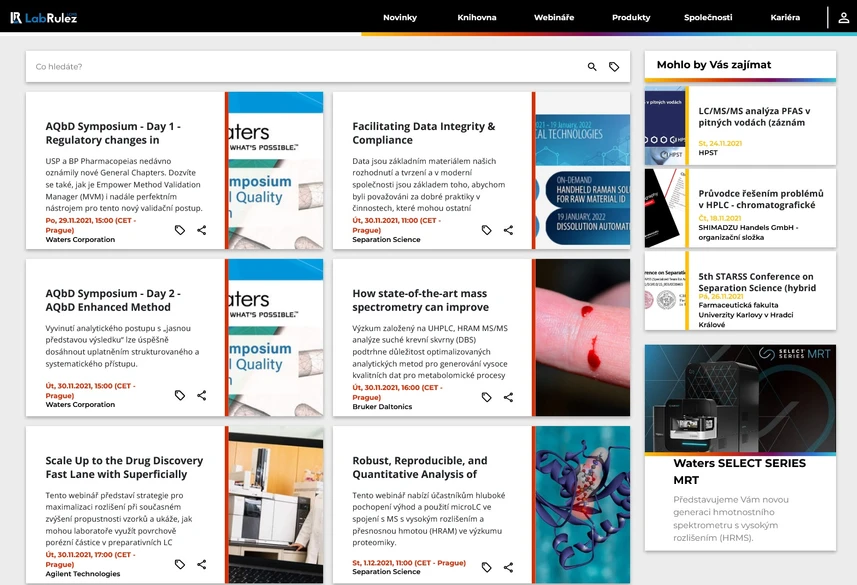Click tag icon on Facilitating Data Integrity card

click(x=486, y=230)
